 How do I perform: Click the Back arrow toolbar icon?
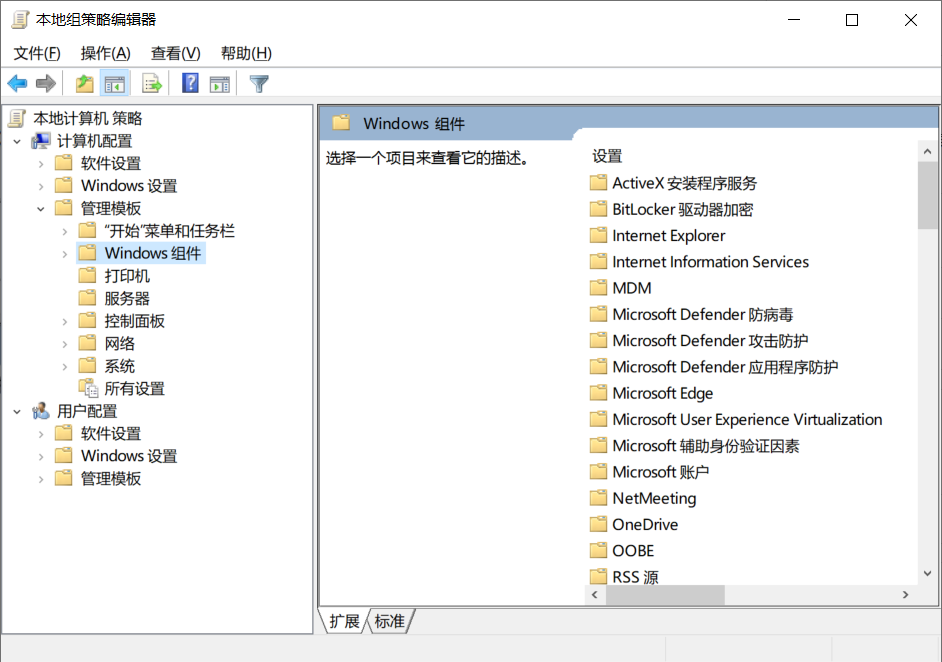tap(17, 84)
